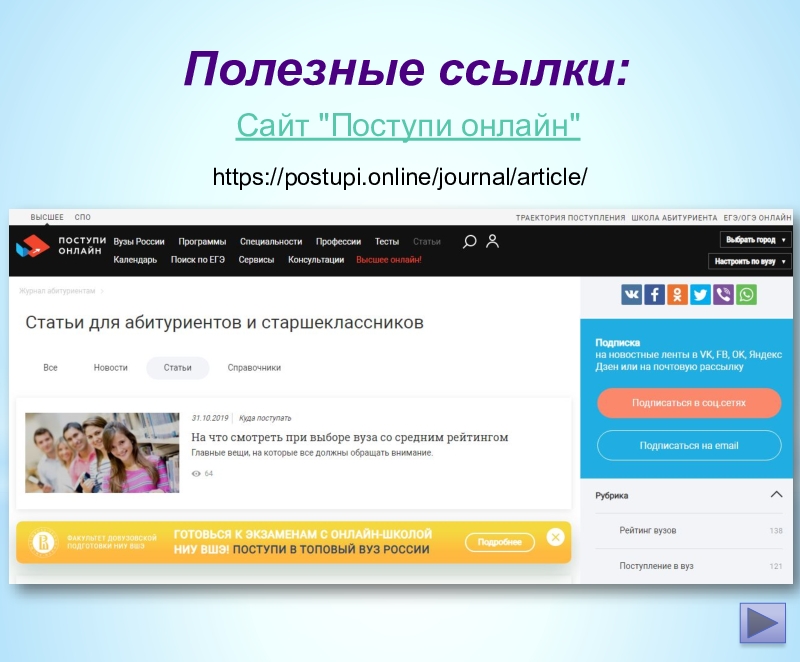Open Сервисы menu item
This screenshot has height=662, width=800.
256,260
